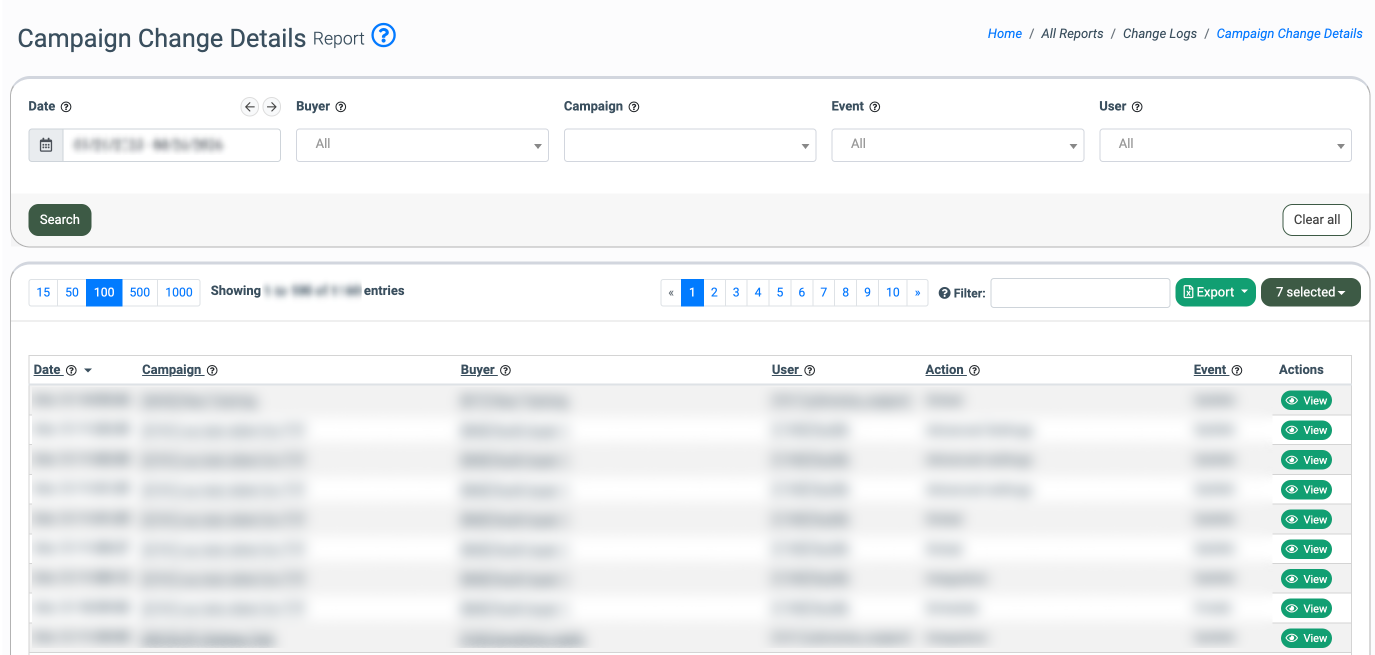Click help icon next to Buyer filter label

pyautogui.click(x=341, y=107)
